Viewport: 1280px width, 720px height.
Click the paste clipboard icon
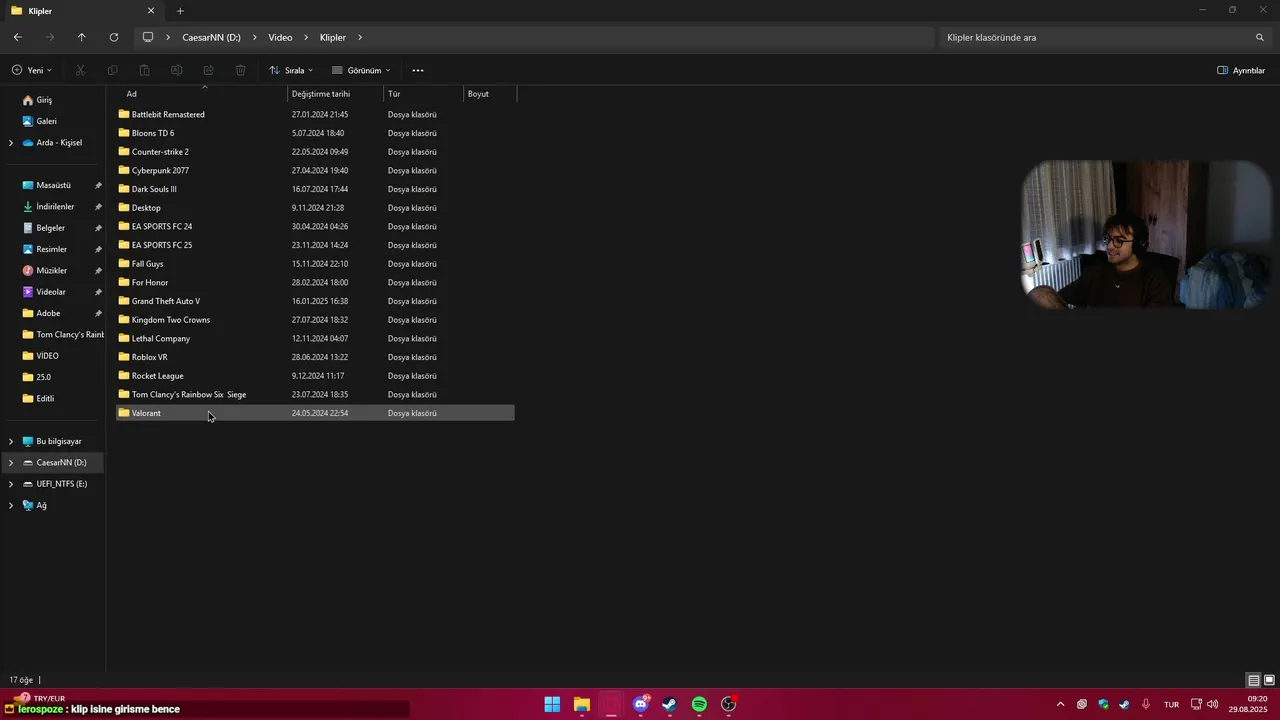click(144, 70)
